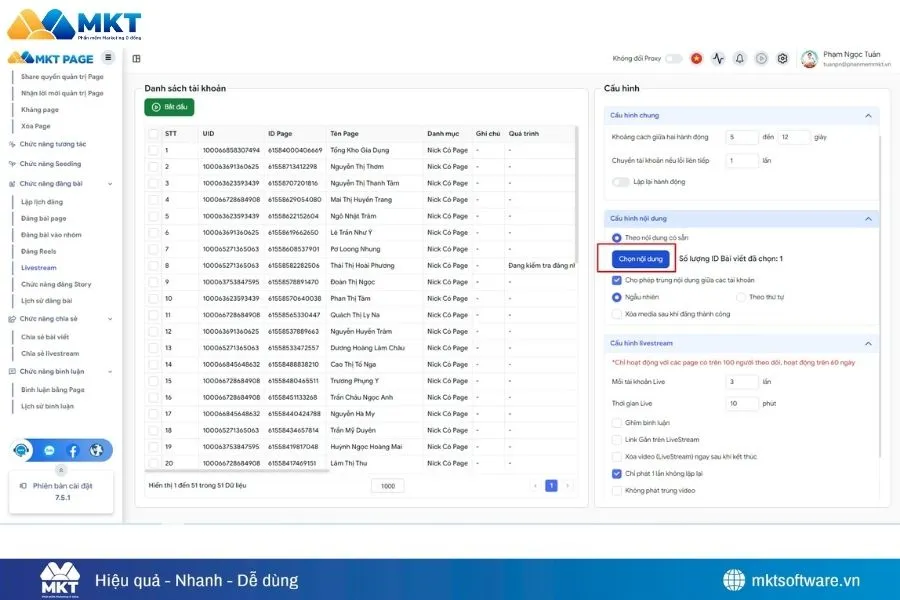Screen dimensions: 900x600
Task: Open settings via the gear icon
Action: (782, 59)
